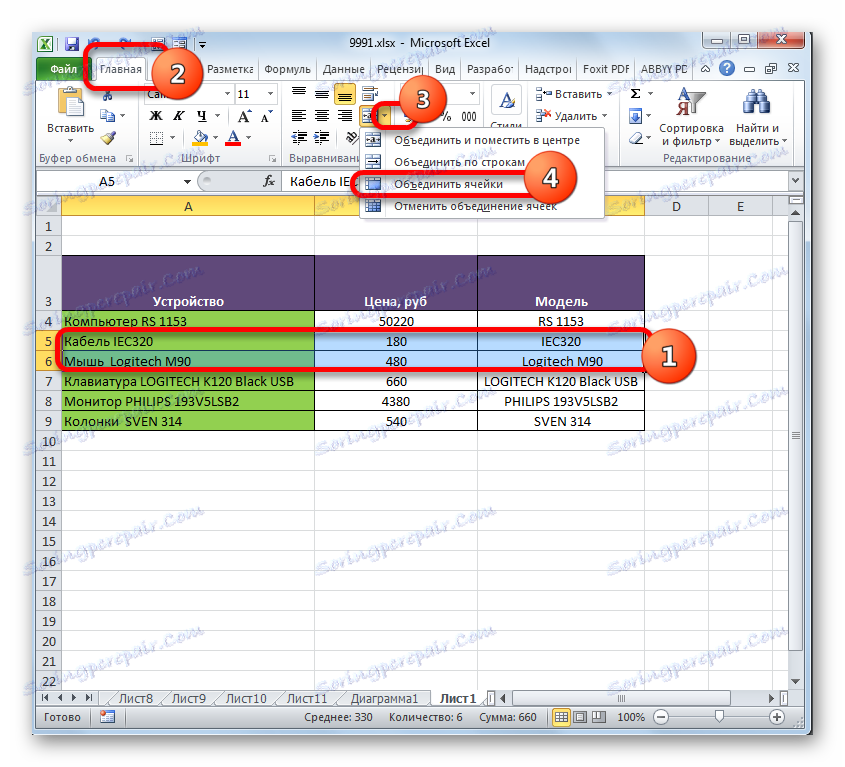This screenshot has height=767, width=845.
Task: Click the zoom in plus button
Action: point(777,717)
